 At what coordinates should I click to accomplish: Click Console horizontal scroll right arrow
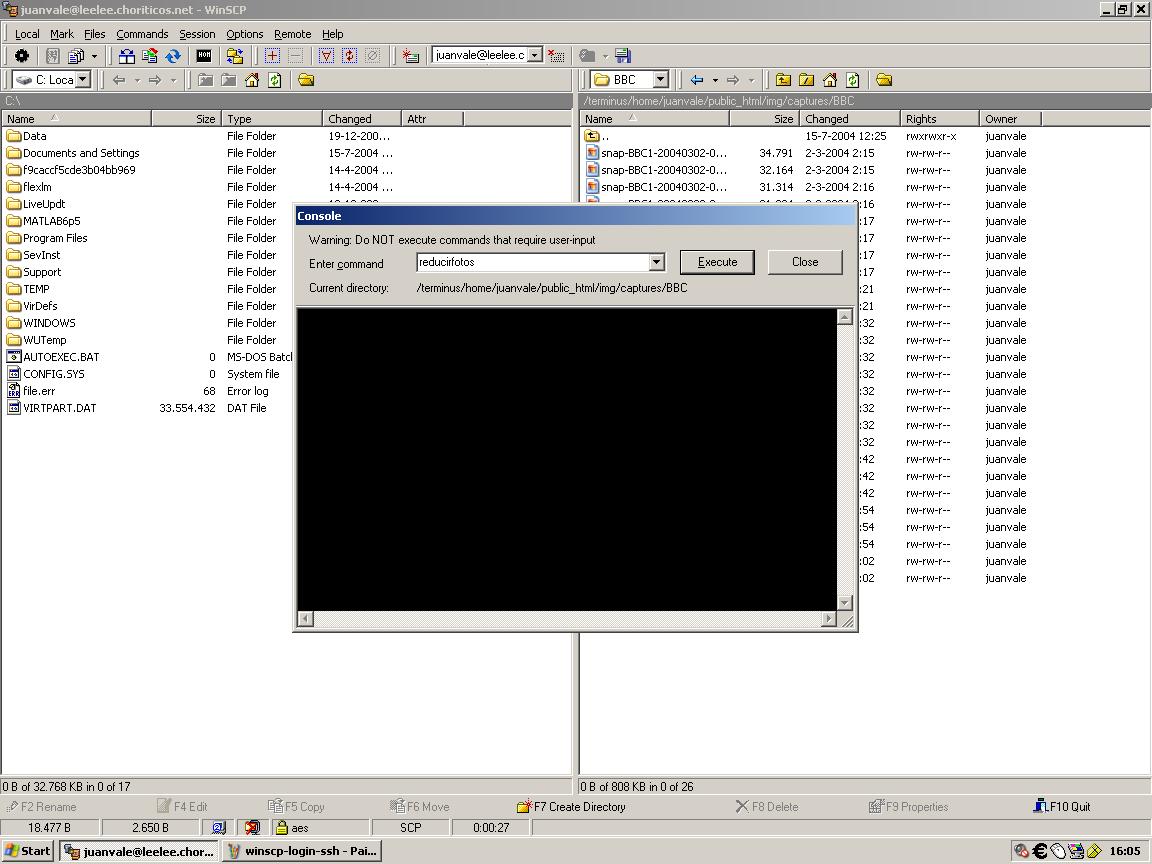pos(829,619)
